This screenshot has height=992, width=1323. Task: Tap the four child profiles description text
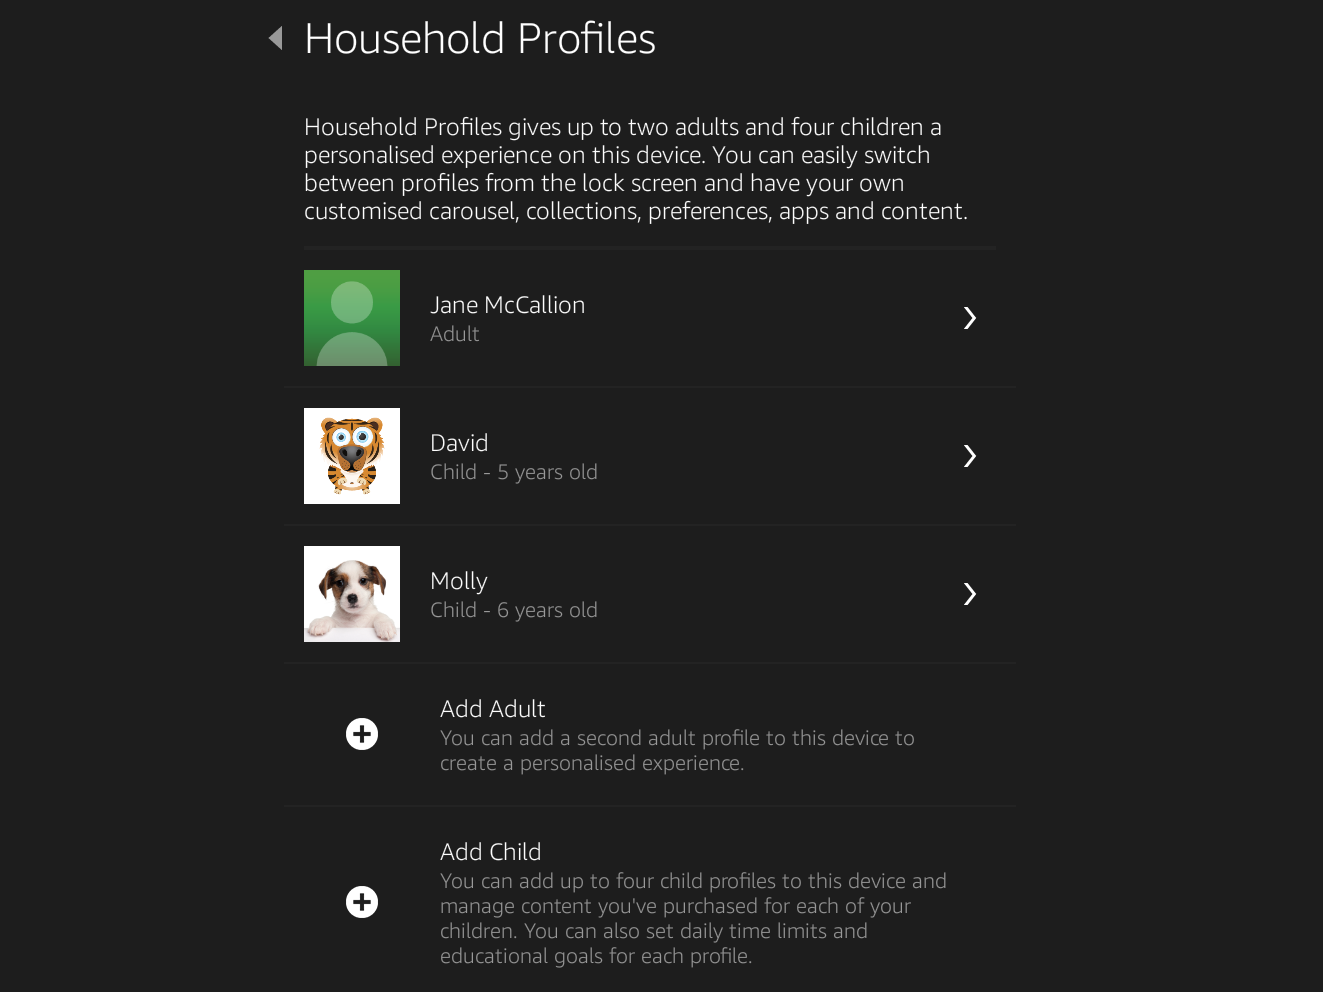(x=693, y=918)
